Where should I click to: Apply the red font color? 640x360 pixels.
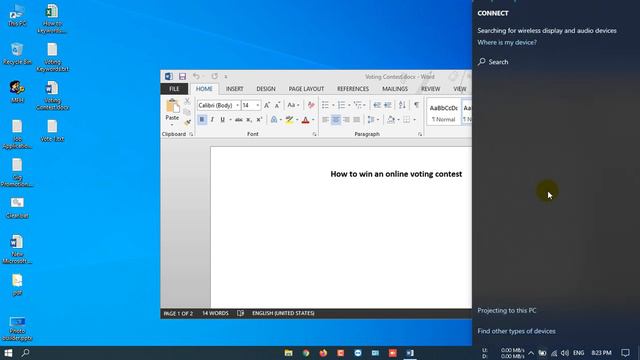point(305,120)
